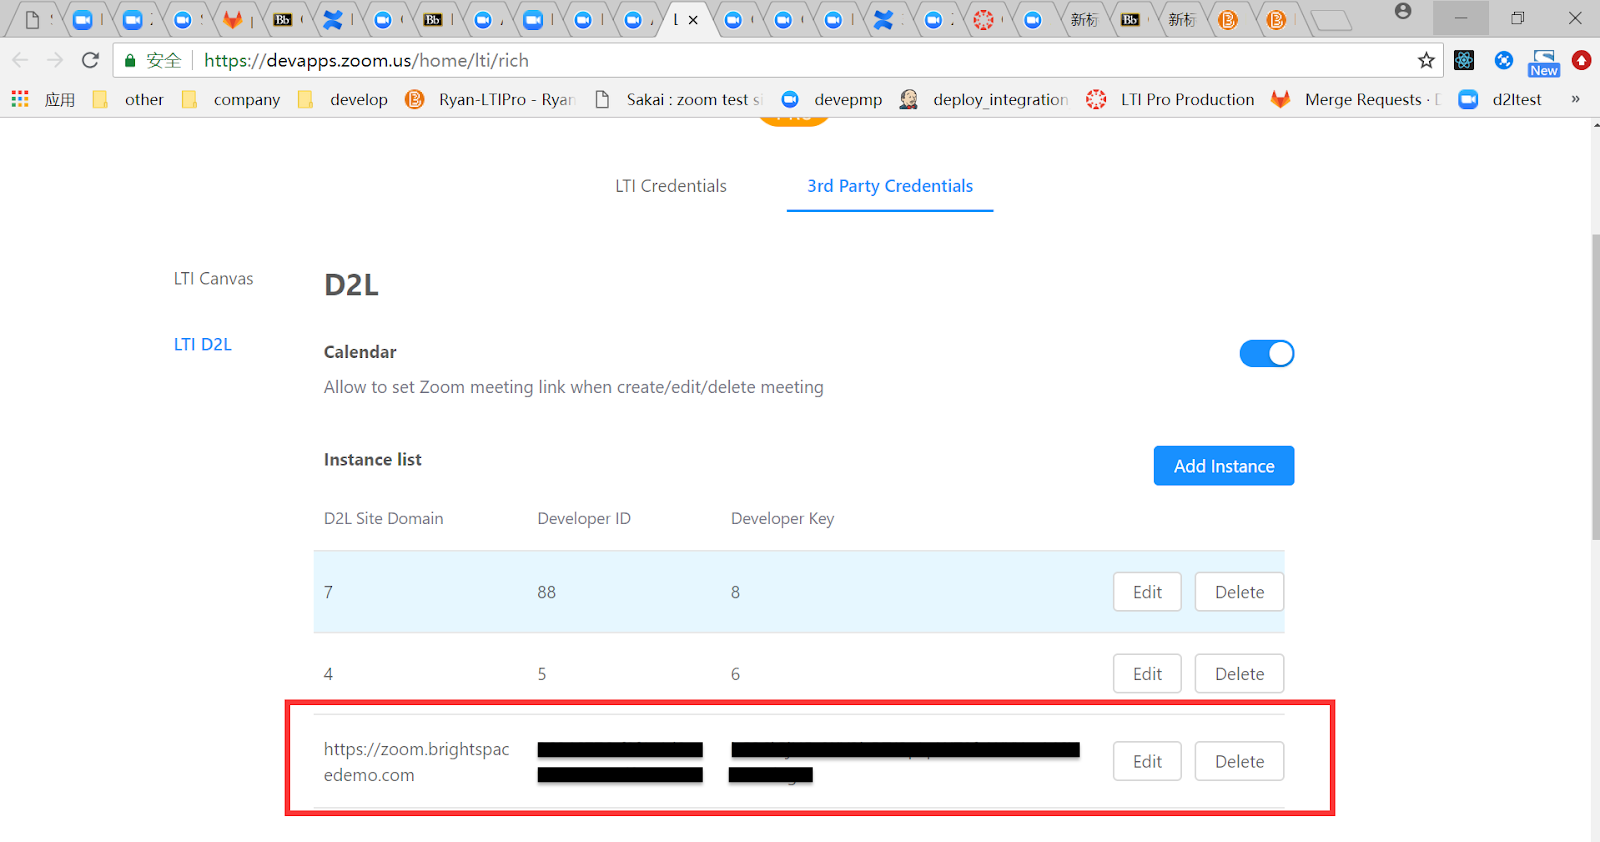The image size is (1600, 842).
Task: Open the LTI Pro Production bookmark
Action: click(1171, 99)
